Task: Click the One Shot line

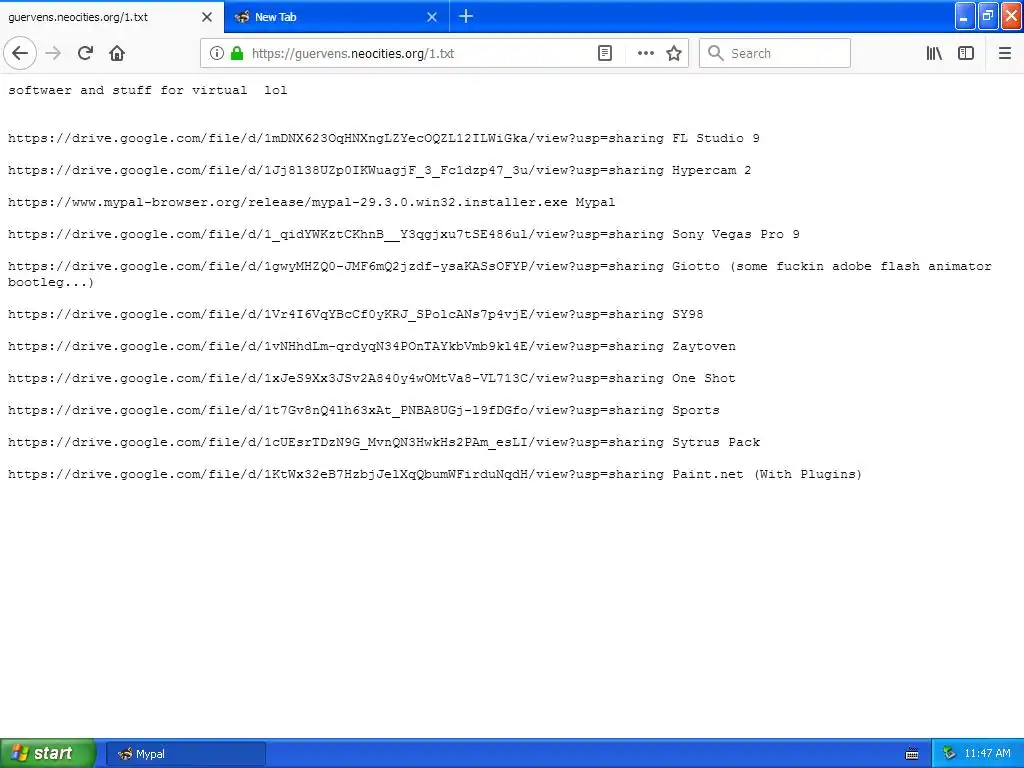Action: pyautogui.click(x=372, y=378)
